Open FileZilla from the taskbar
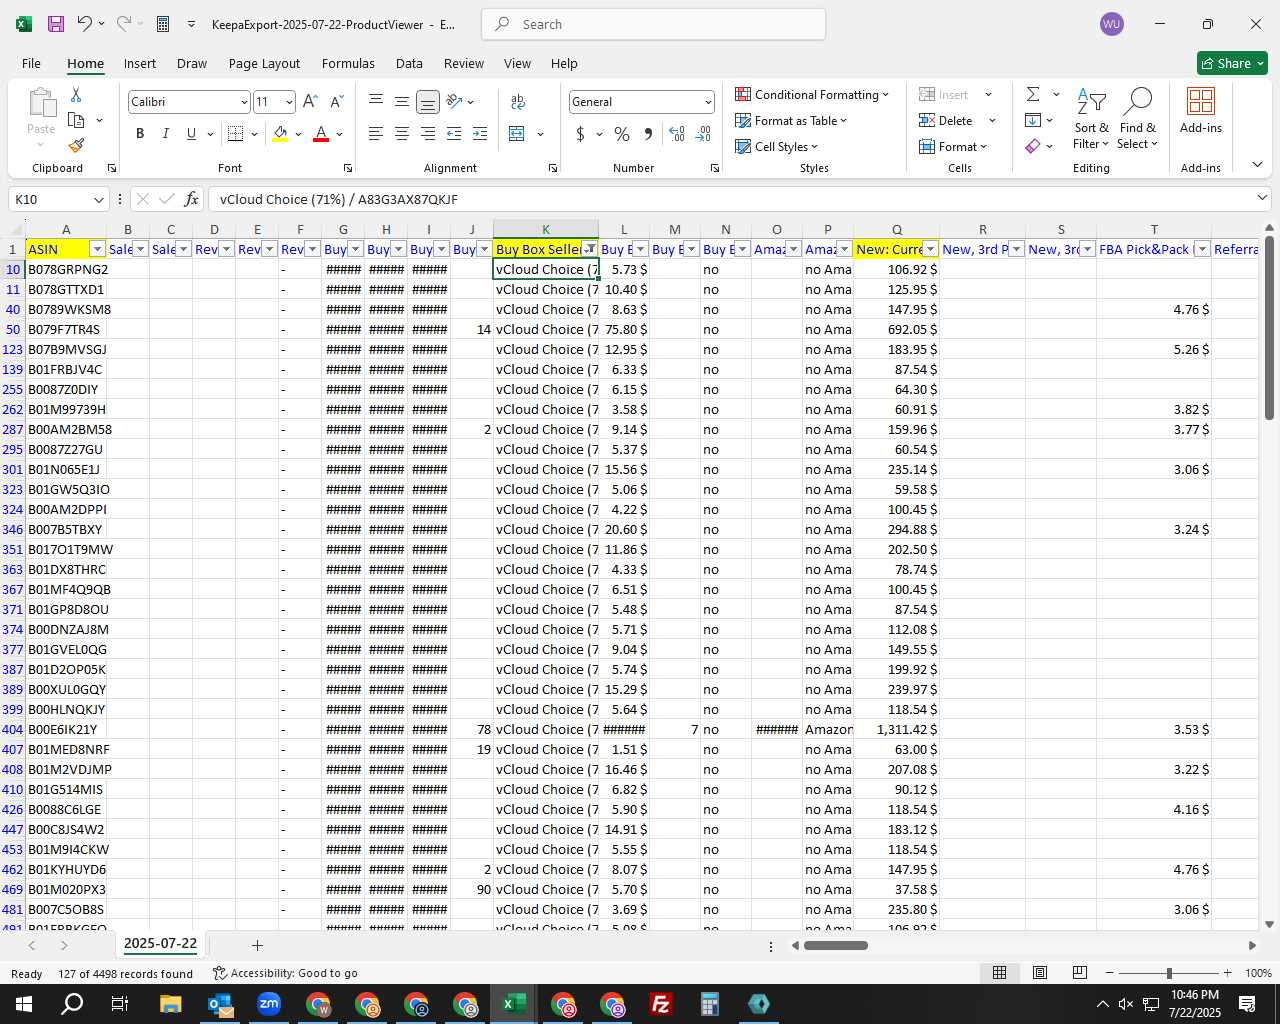Viewport: 1280px width, 1024px height. [660, 1004]
